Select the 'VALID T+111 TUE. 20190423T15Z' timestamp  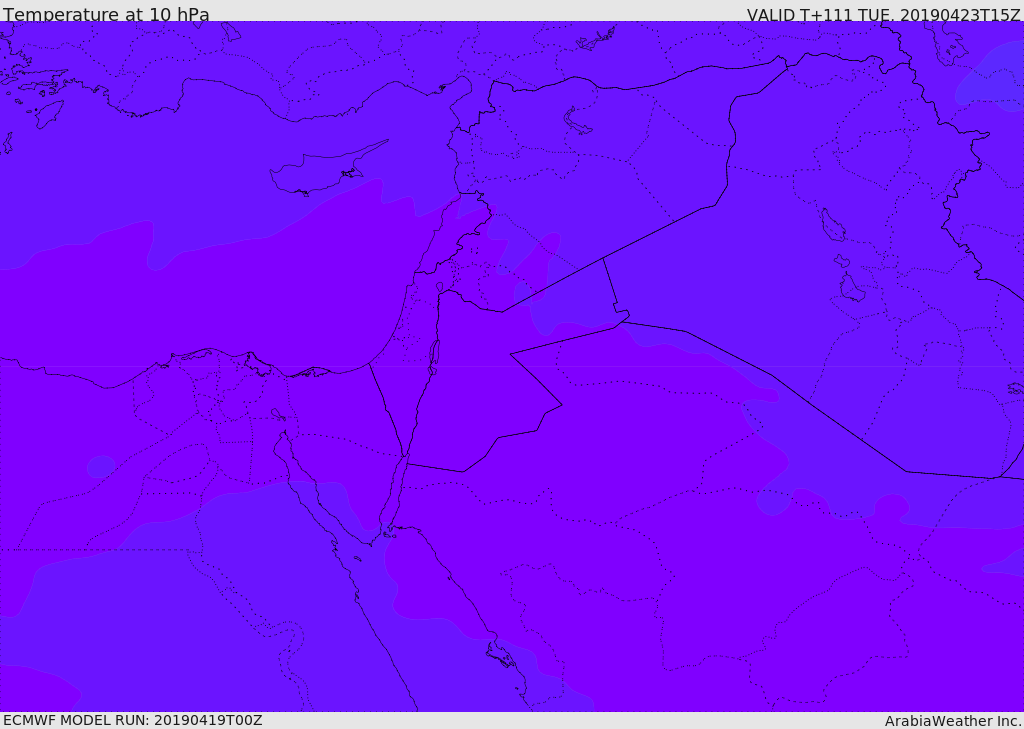tap(883, 14)
